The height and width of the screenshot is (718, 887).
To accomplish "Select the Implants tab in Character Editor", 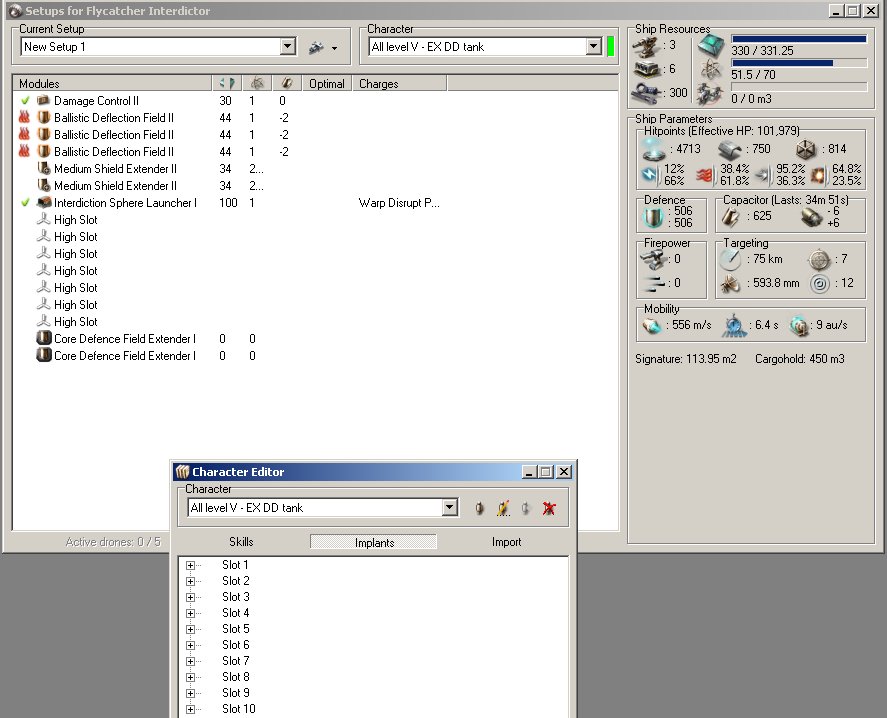I will coord(374,542).
